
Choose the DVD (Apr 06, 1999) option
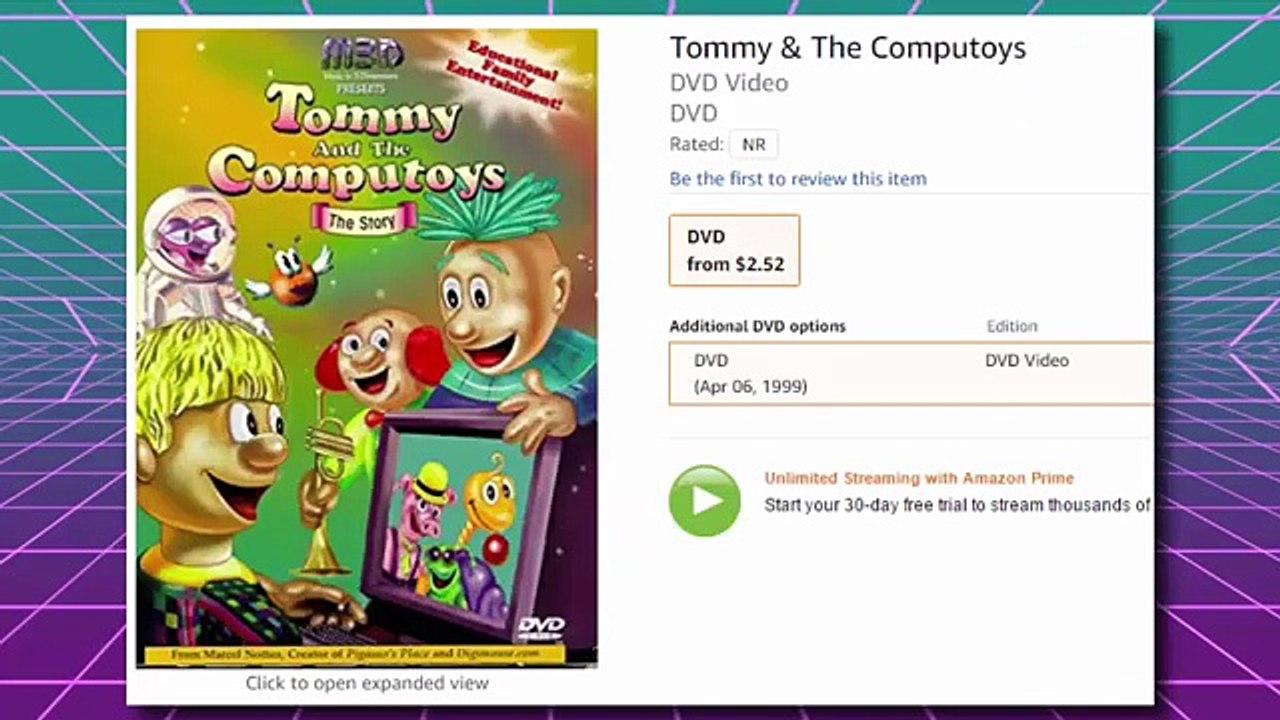coord(750,373)
